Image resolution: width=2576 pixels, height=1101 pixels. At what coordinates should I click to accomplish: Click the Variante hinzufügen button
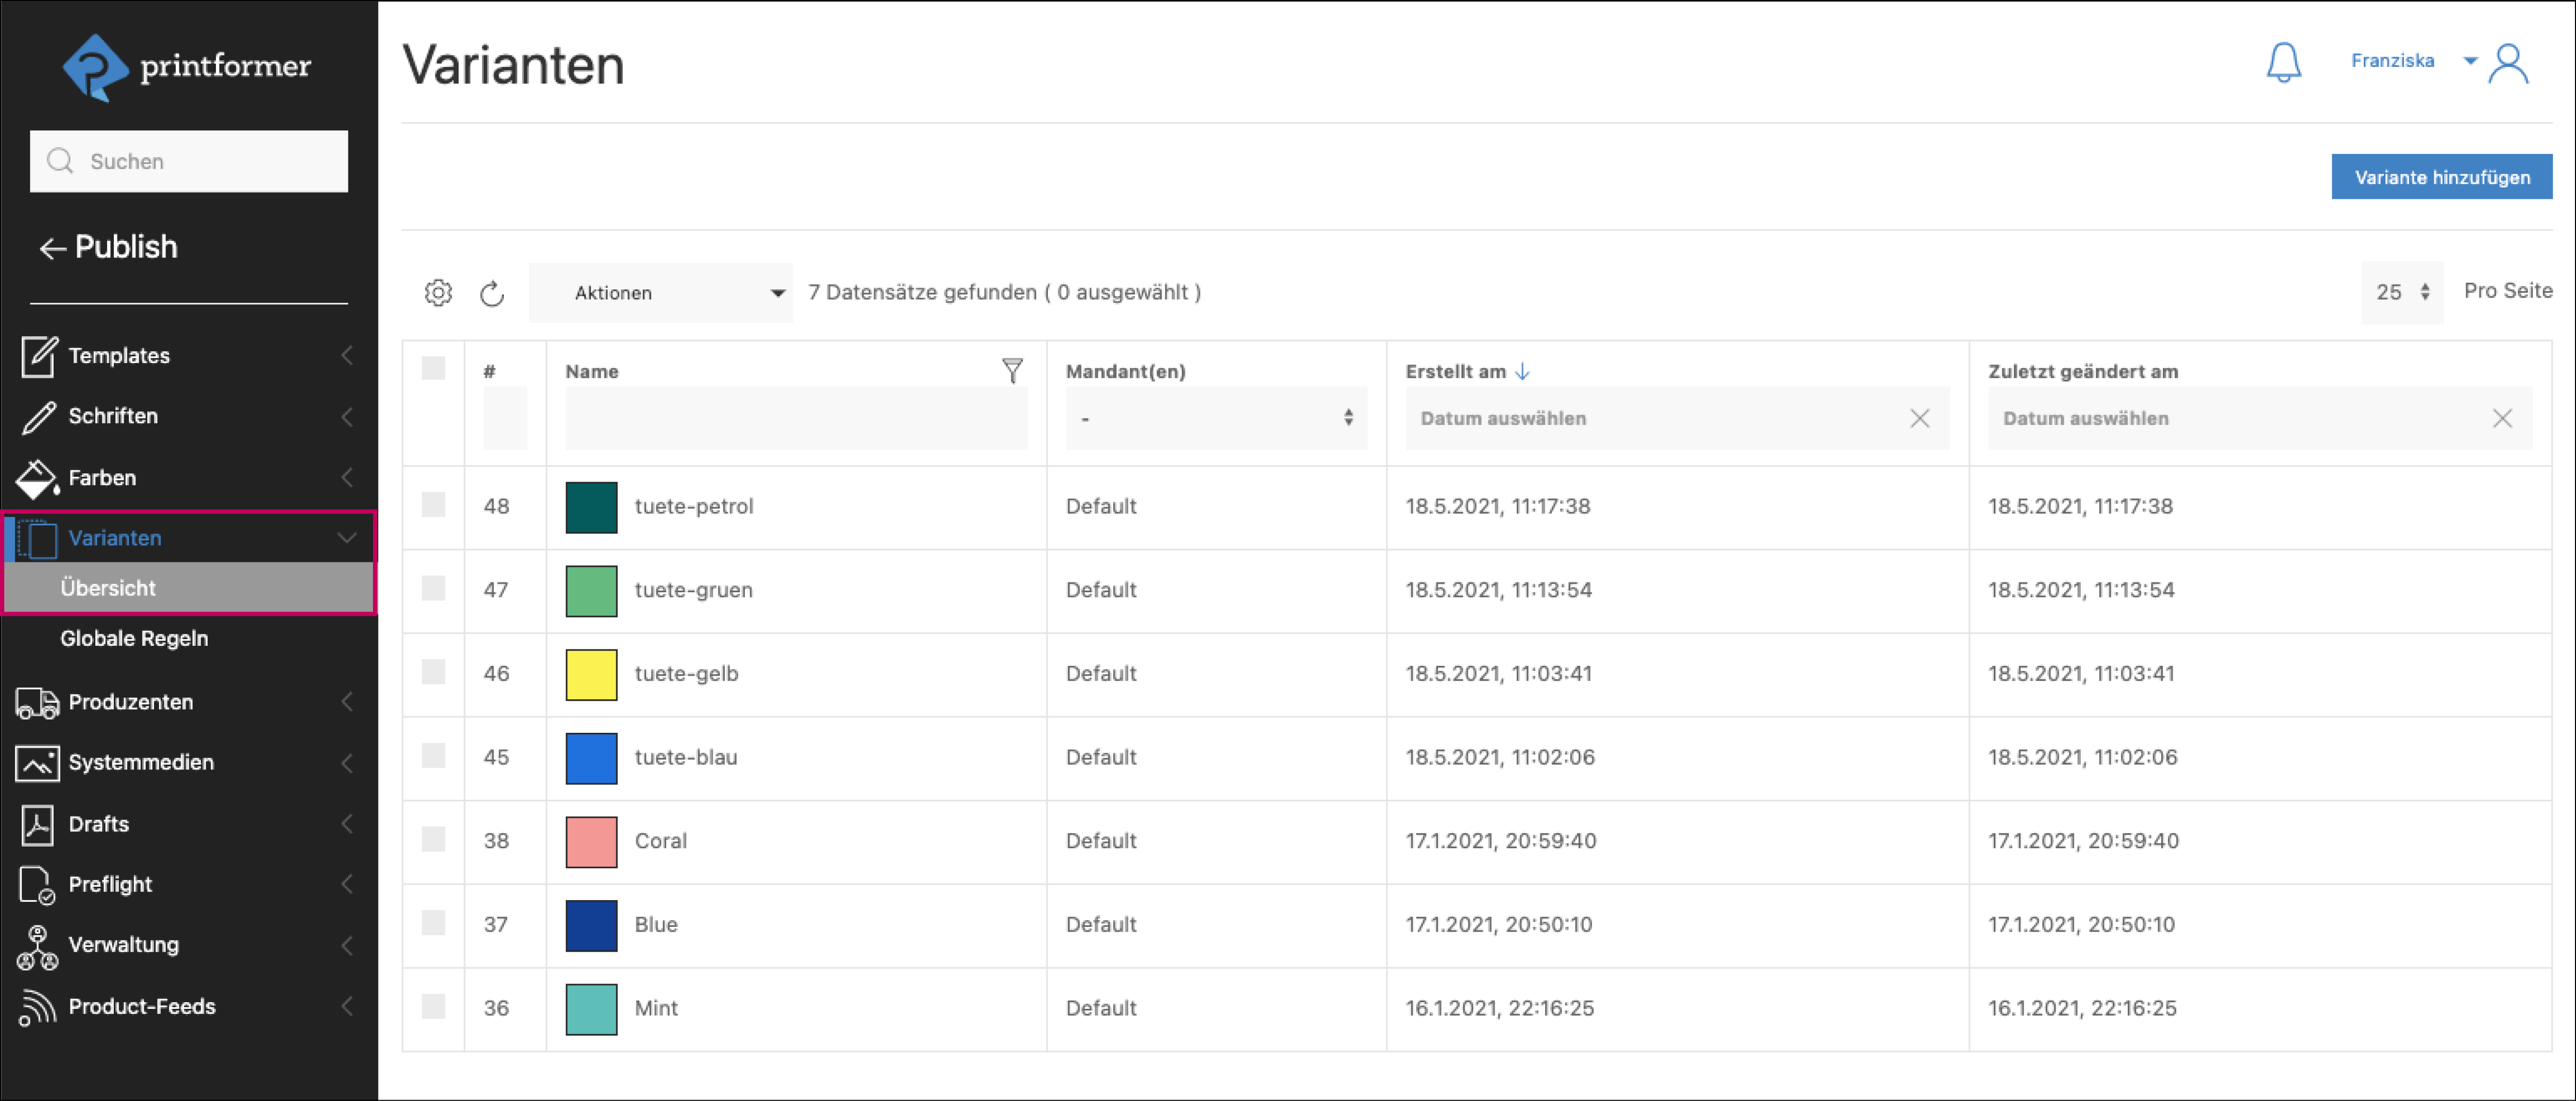(x=2441, y=177)
